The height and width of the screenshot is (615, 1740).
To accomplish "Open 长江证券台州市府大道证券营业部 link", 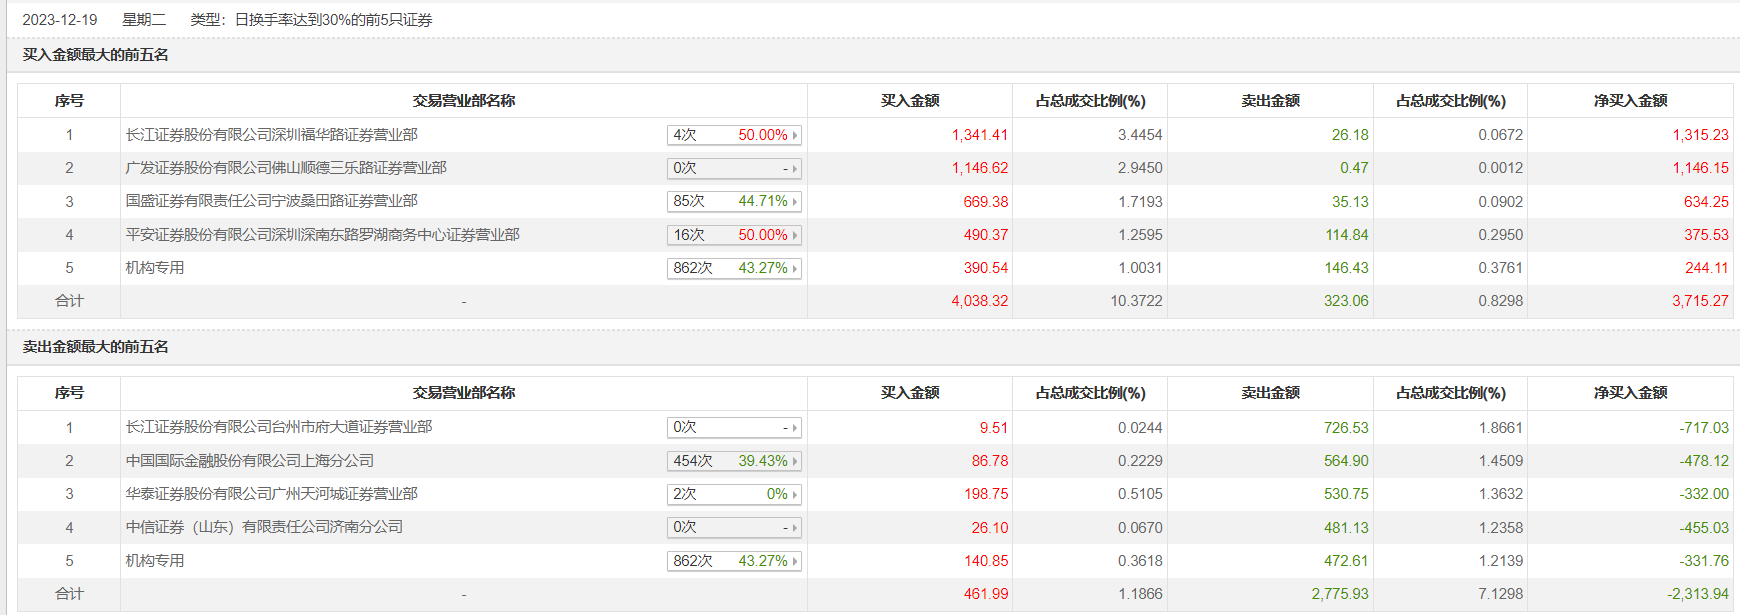I will pyautogui.click(x=279, y=427).
